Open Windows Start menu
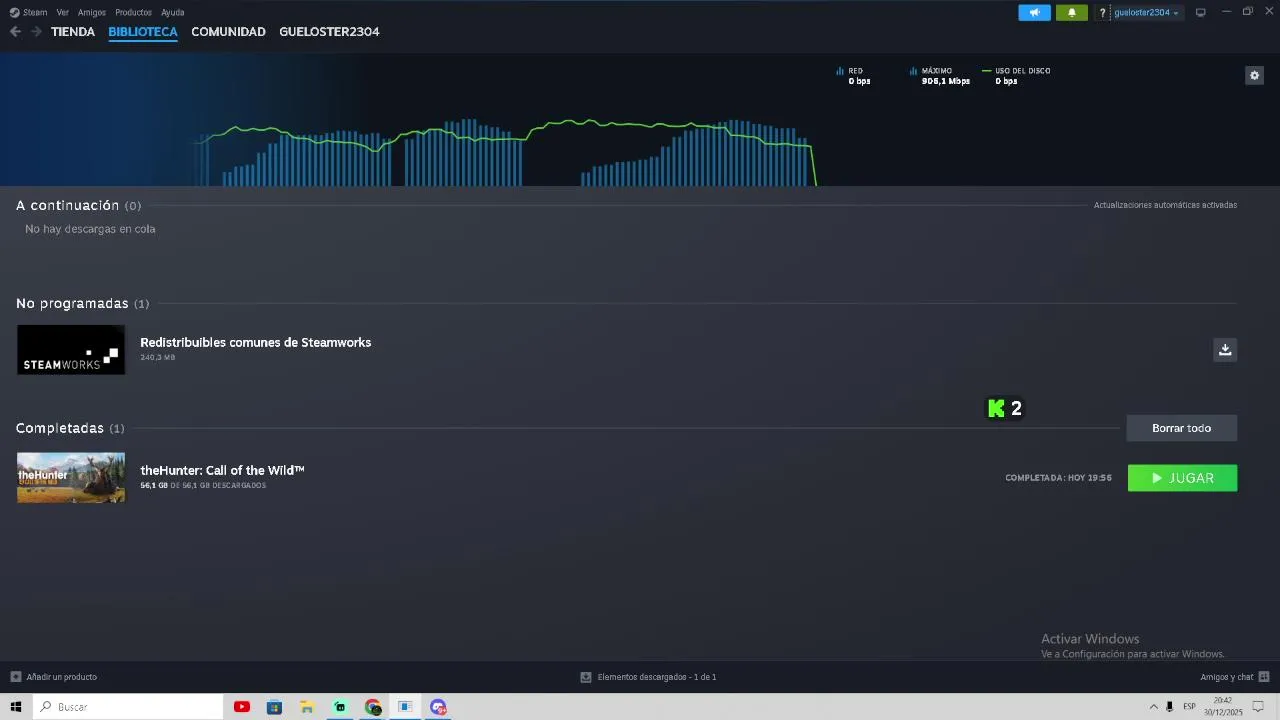1280x720 pixels. click(16, 707)
